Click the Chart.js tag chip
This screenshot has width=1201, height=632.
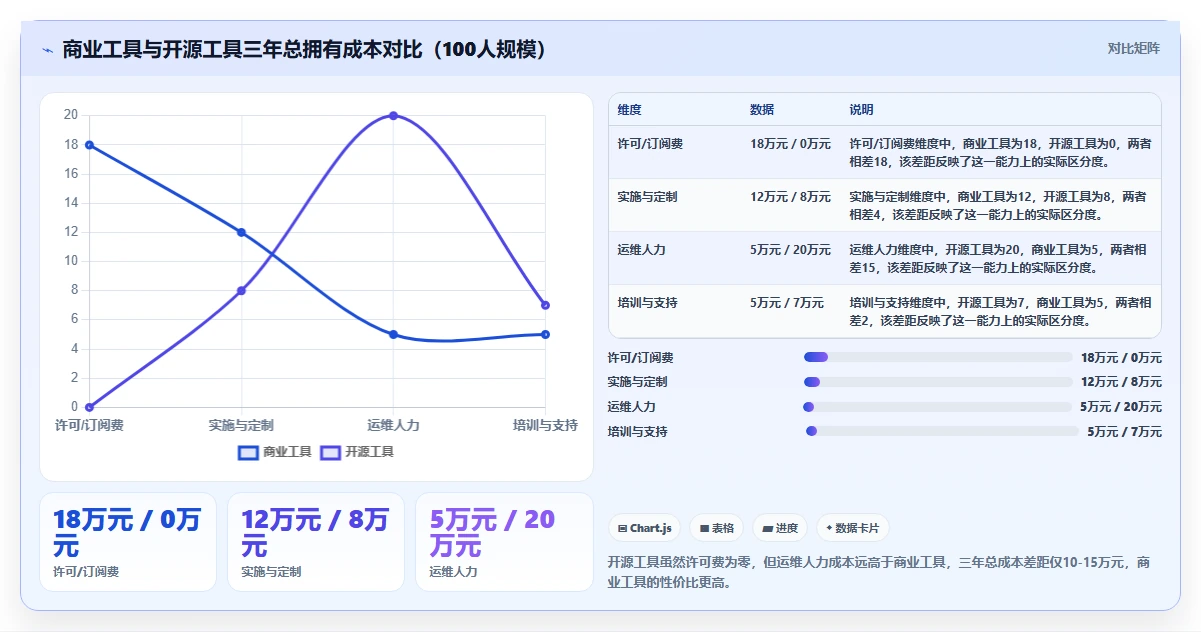tap(645, 528)
